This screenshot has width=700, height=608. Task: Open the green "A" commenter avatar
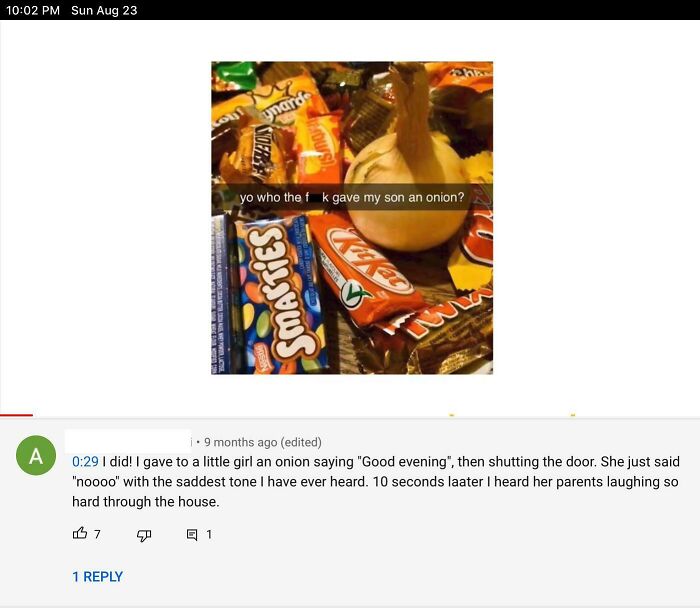(x=36, y=455)
